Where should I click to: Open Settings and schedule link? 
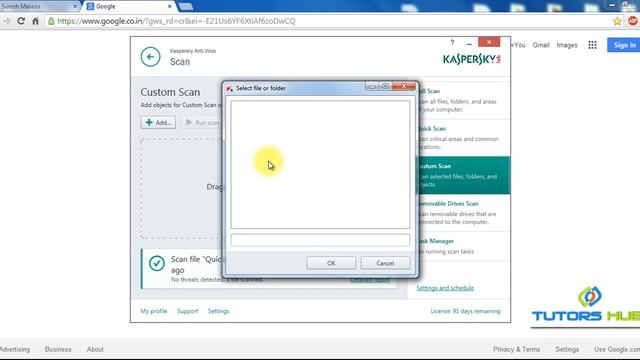pyautogui.click(x=445, y=288)
